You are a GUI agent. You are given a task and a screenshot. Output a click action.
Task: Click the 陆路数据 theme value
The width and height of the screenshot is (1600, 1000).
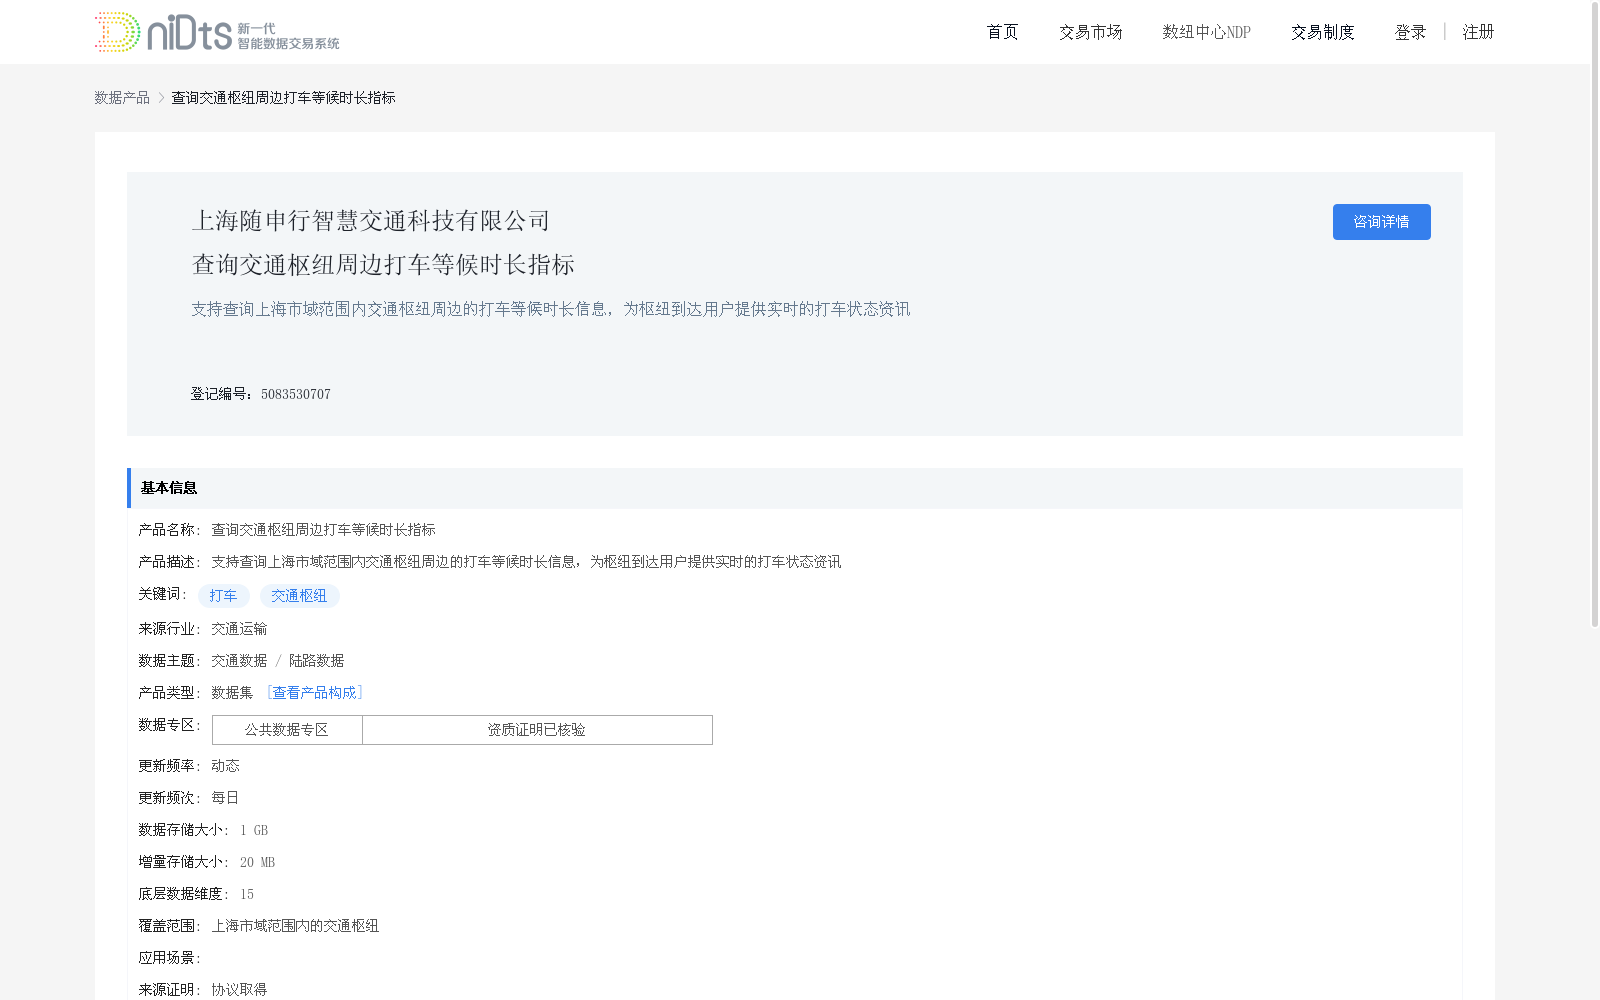coord(317,660)
